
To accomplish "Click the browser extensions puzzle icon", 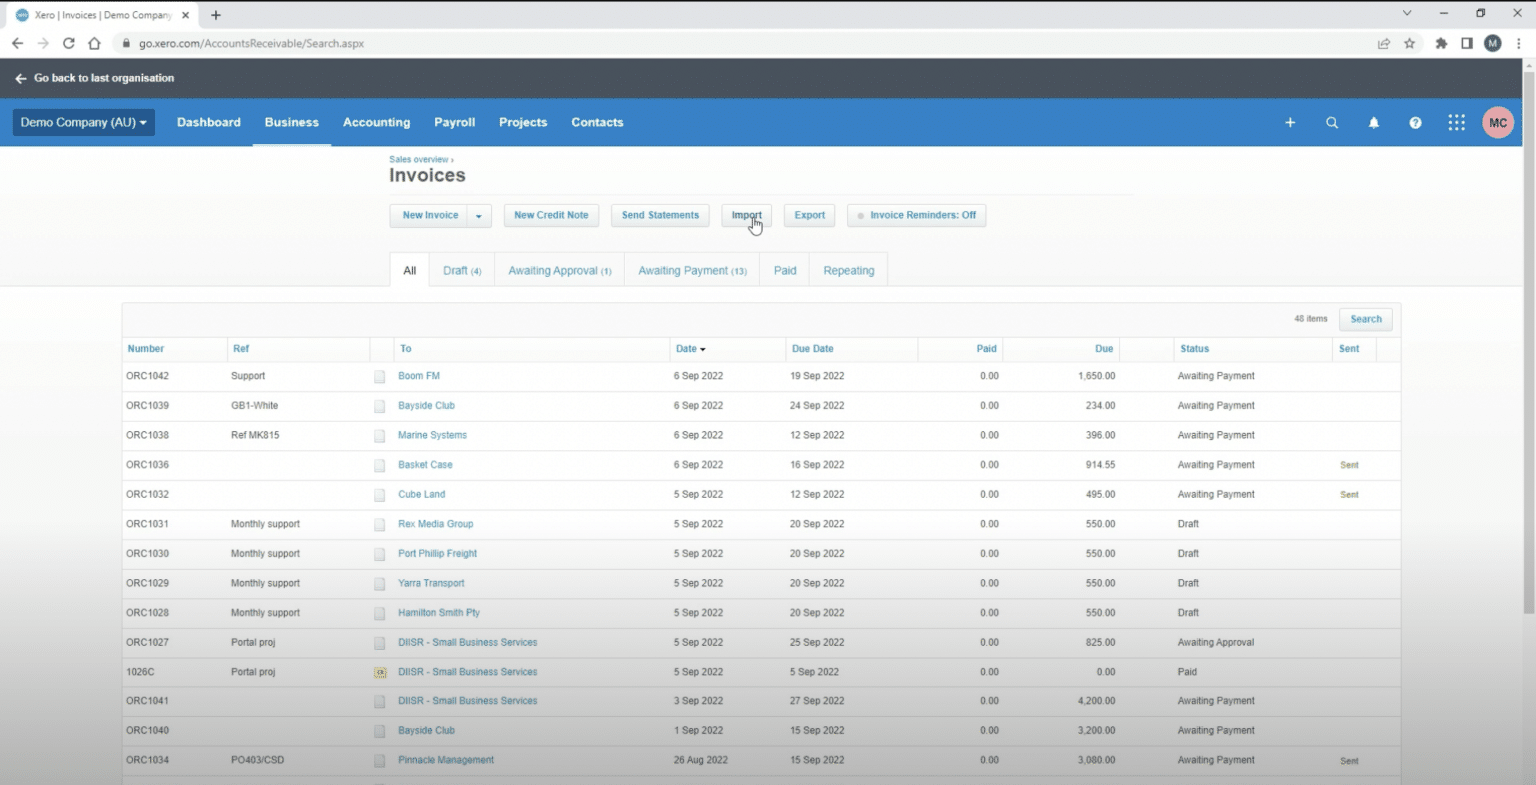I will (x=1440, y=43).
